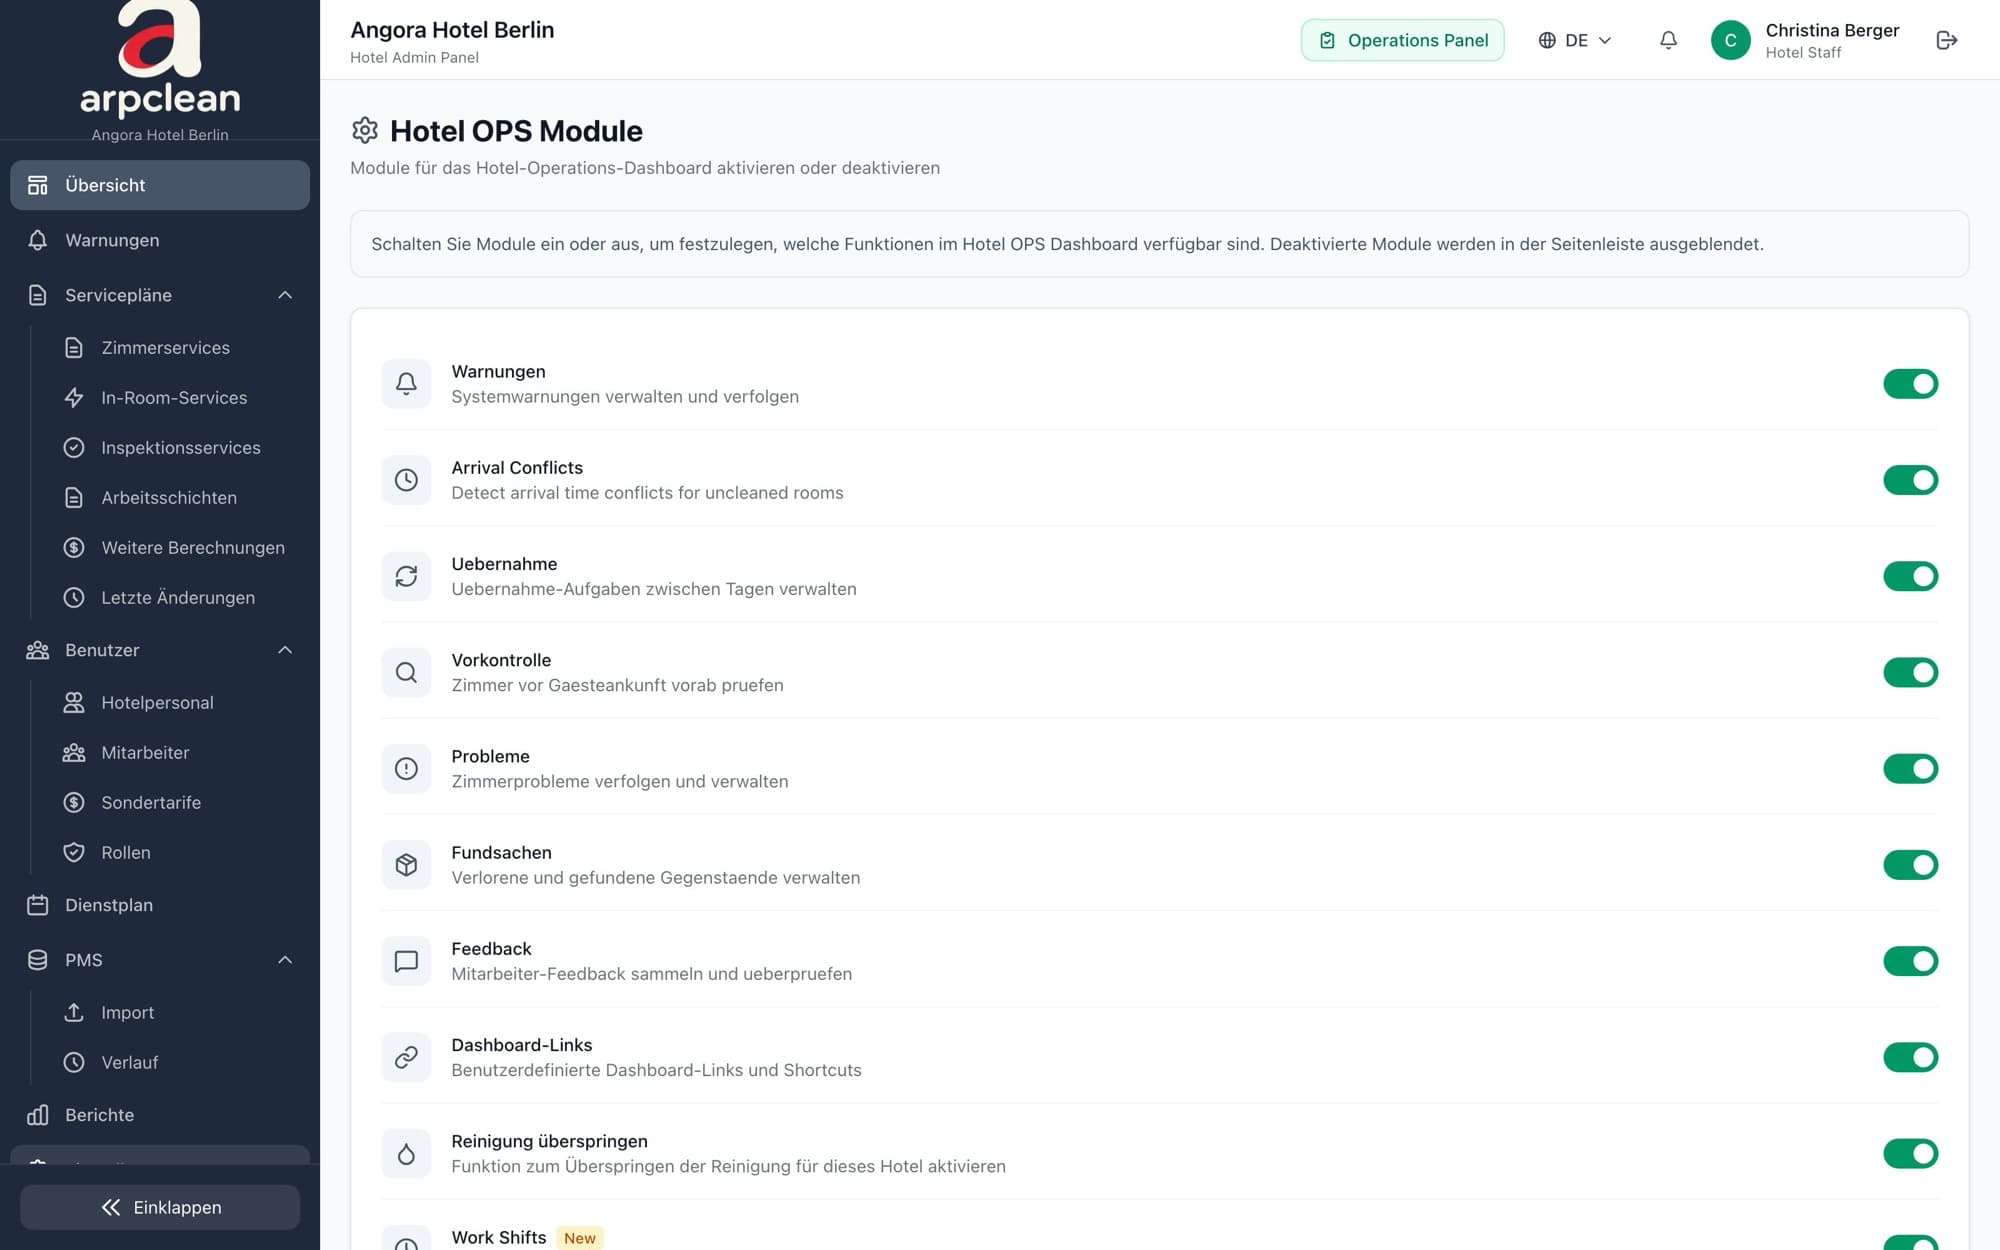Switch off the Vorkontrolle module
The image size is (2000, 1250).
point(1910,672)
